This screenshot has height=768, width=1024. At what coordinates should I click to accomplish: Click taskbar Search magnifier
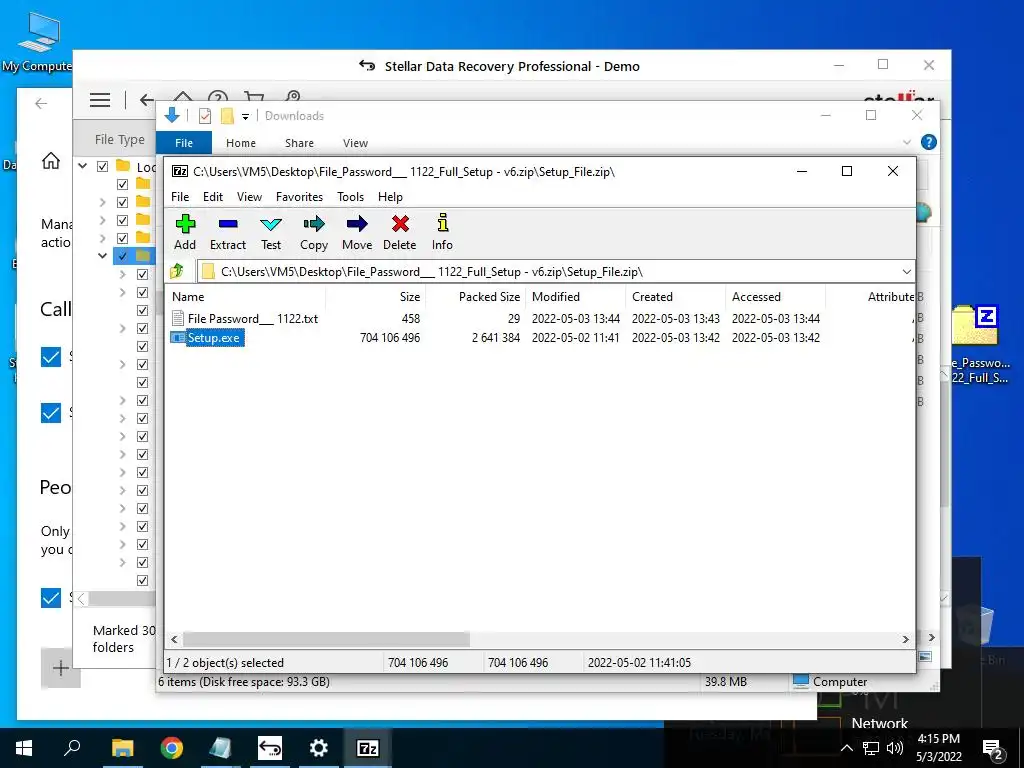pyautogui.click(x=72, y=747)
